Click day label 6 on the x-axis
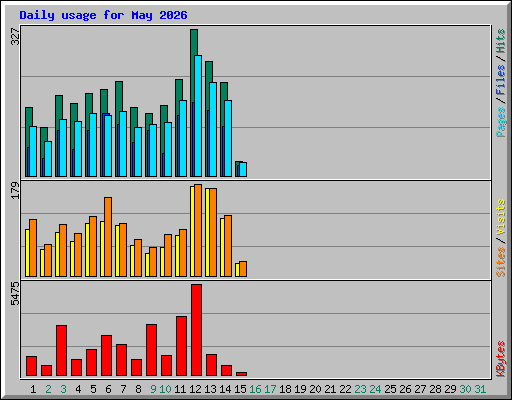The height and width of the screenshot is (400, 512). click(x=108, y=389)
